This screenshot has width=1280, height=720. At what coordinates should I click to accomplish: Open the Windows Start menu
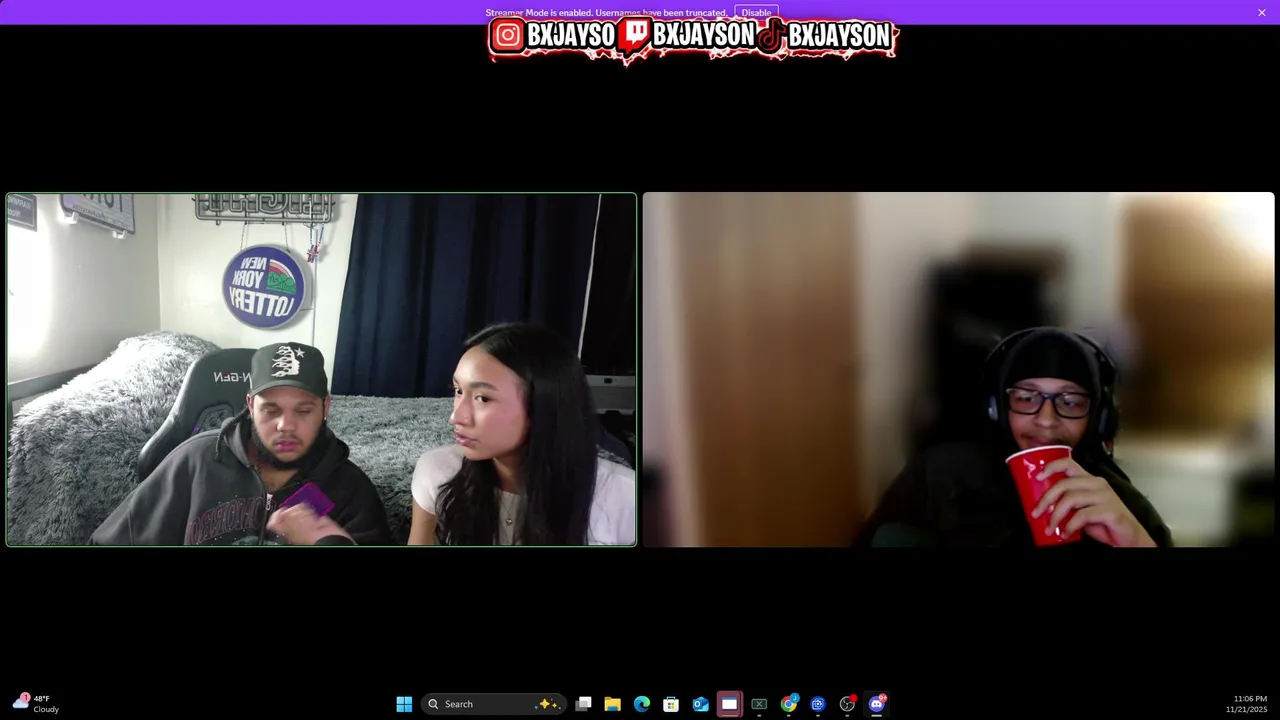(404, 704)
